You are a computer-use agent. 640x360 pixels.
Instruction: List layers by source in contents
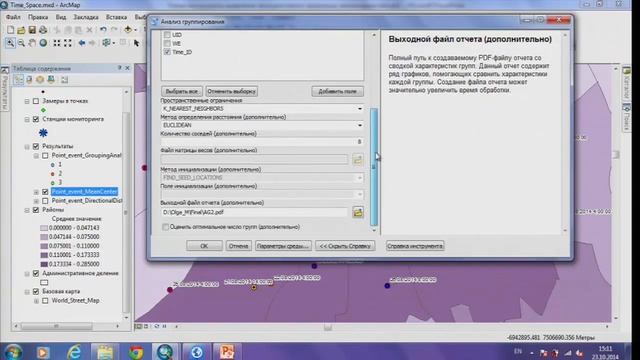click(x=29, y=80)
